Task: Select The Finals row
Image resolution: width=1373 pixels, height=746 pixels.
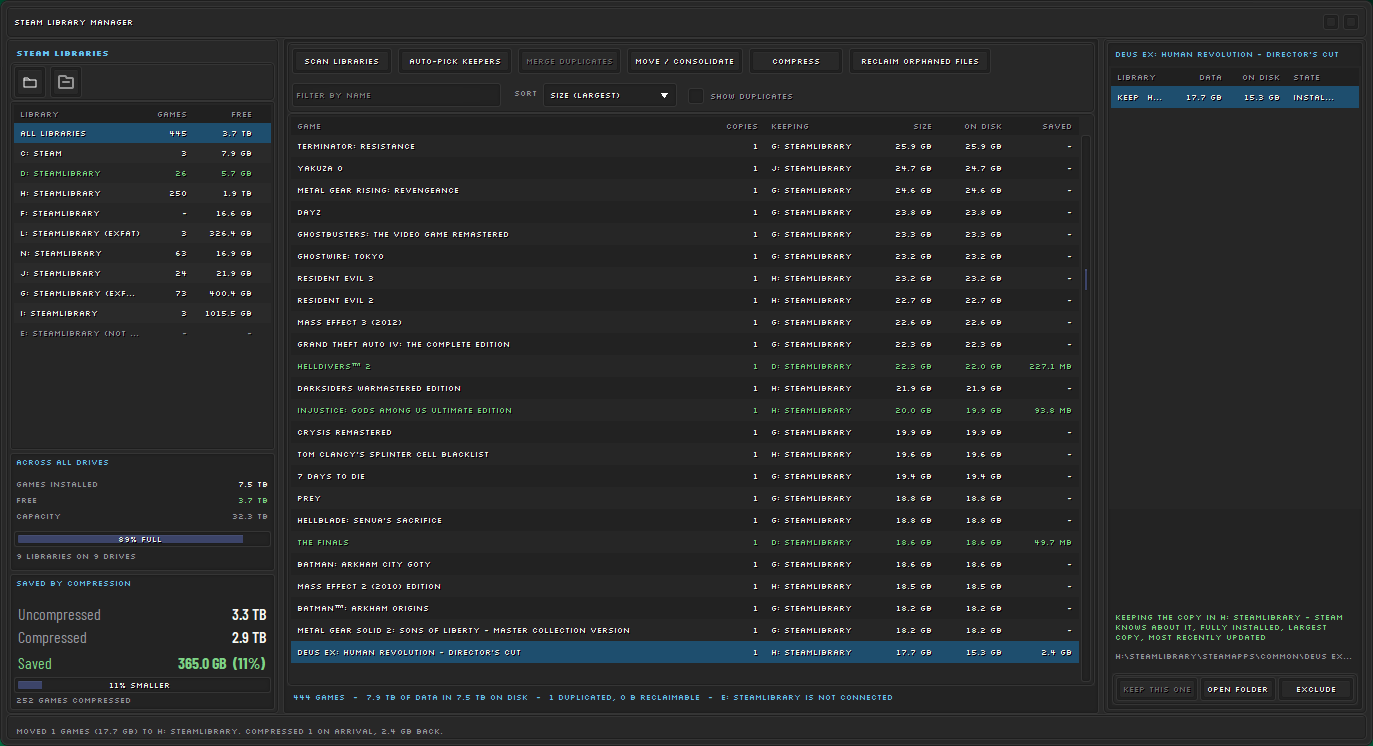Action: tap(685, 542)
